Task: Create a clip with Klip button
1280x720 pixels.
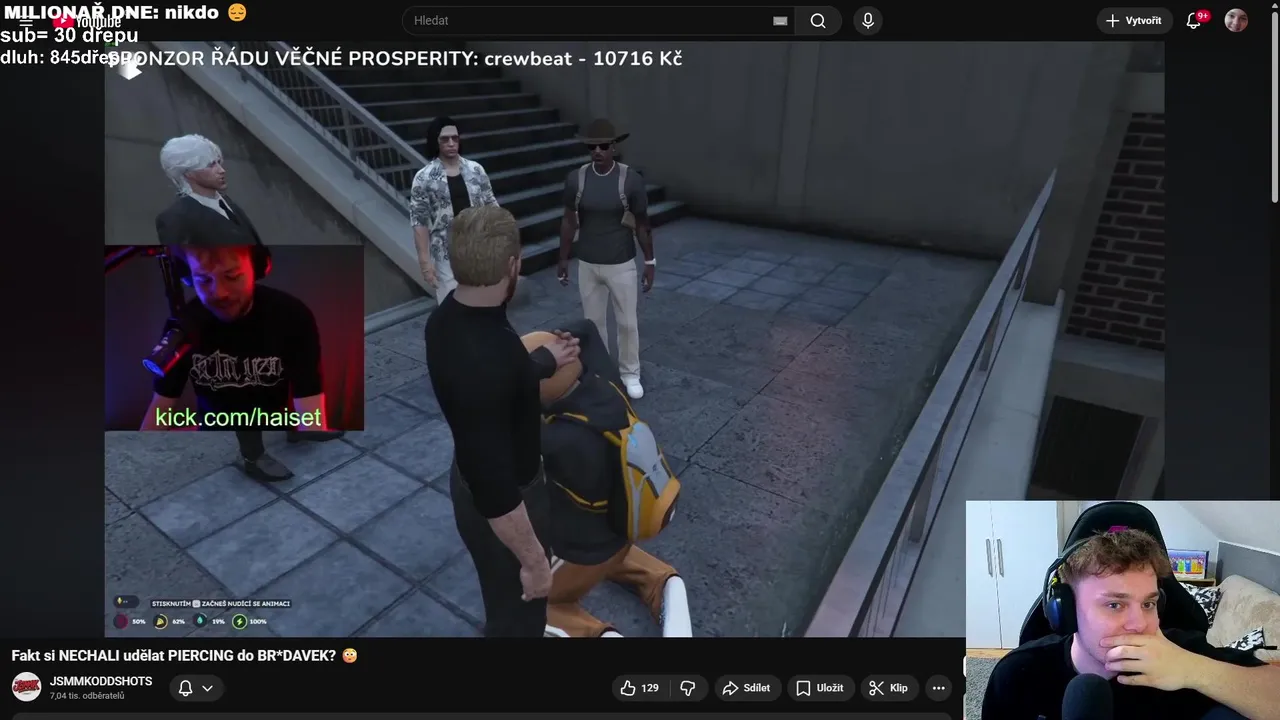Action: coord(888,688)
